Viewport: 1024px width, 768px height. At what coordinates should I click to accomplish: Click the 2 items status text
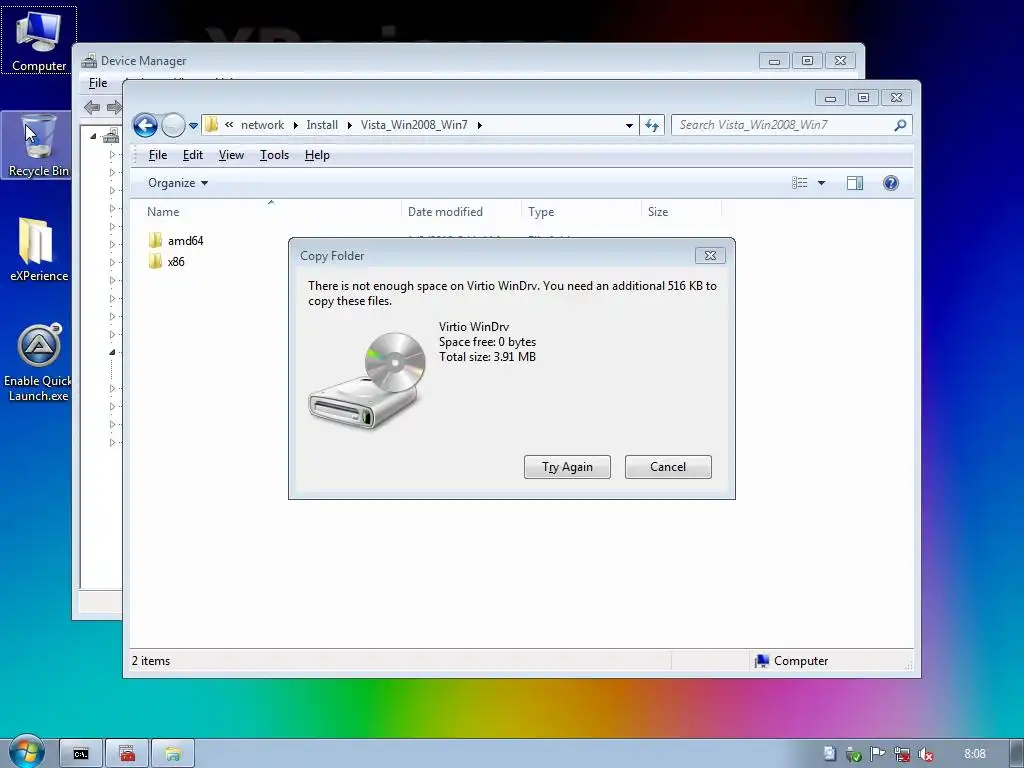[x=151, y=661]
